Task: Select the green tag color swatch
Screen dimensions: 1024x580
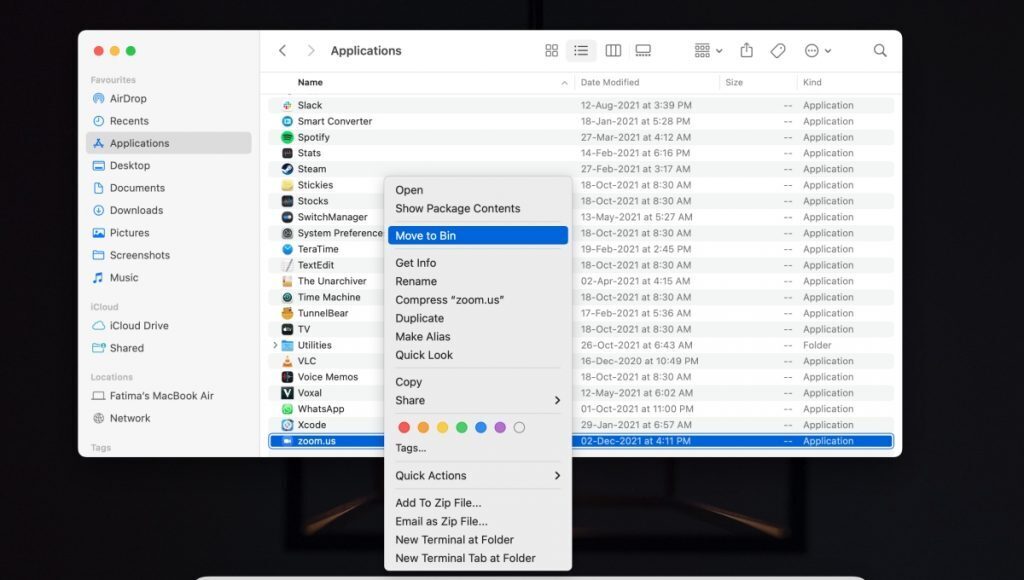Action: 461,426
